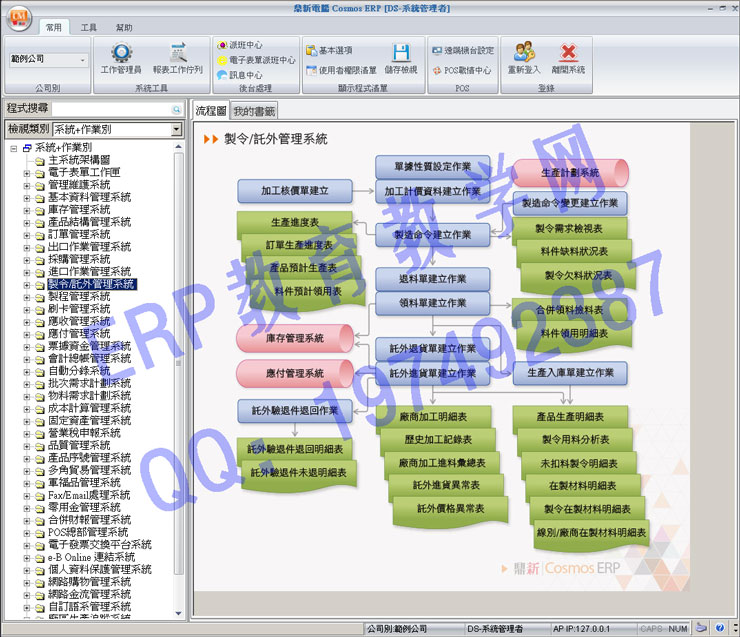Open 工作管理員 tool icon
This screenshot has height=637, width=740.
point(121,52)
